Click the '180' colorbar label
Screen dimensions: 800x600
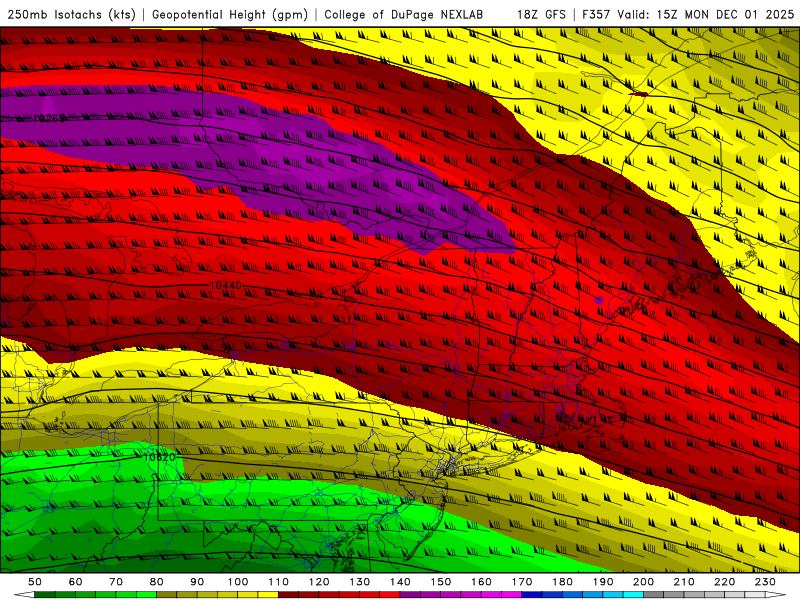[562, 582]
